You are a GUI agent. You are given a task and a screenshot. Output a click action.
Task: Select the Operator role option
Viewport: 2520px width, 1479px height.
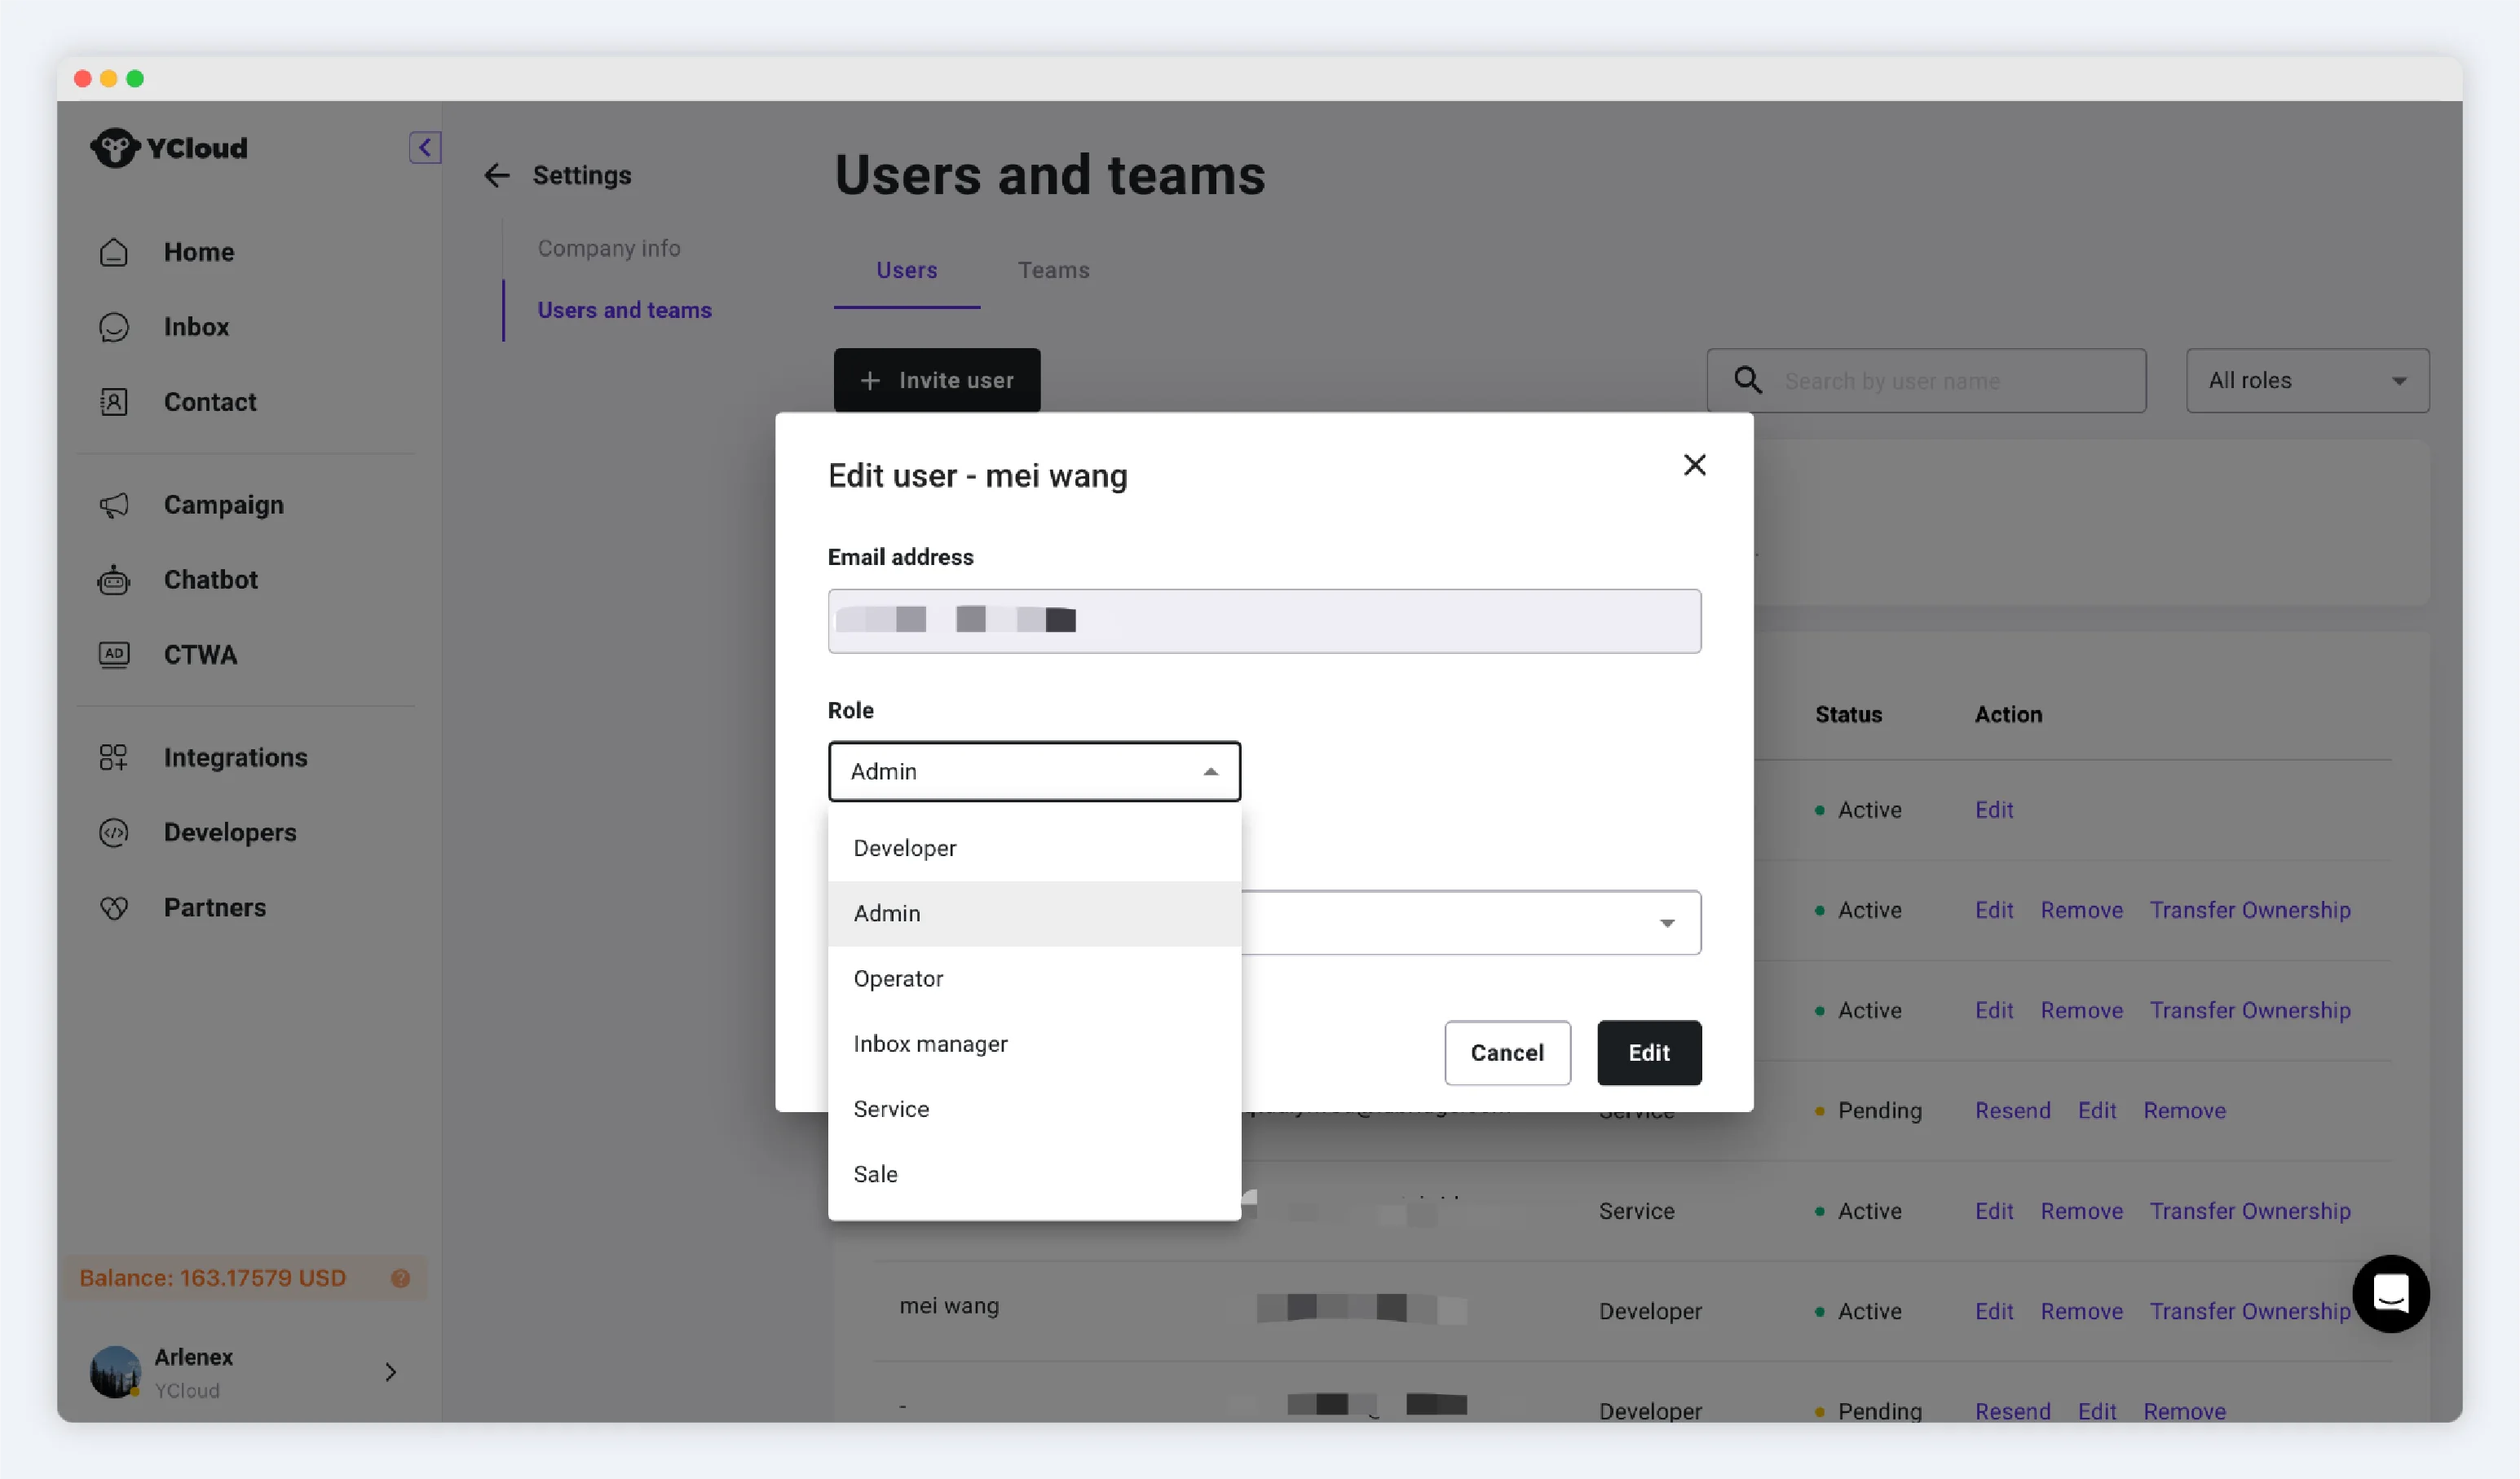tap(1035, 978)
